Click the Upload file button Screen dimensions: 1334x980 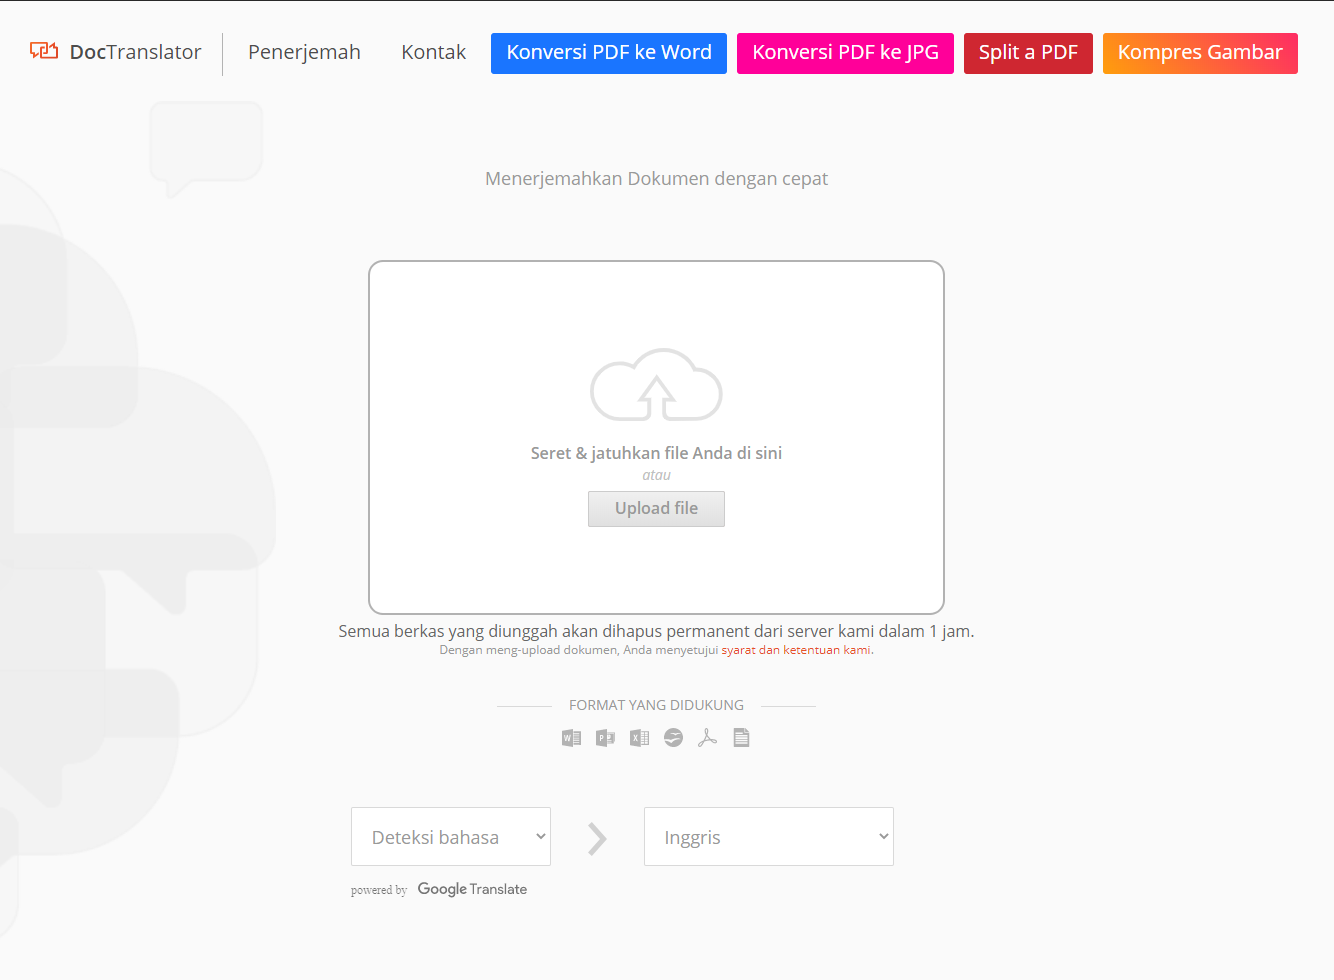click(x=656, y=509)
